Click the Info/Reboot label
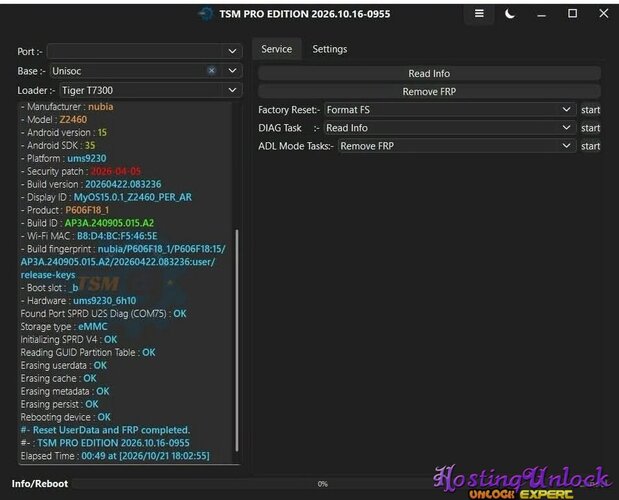 pos(39,483)
